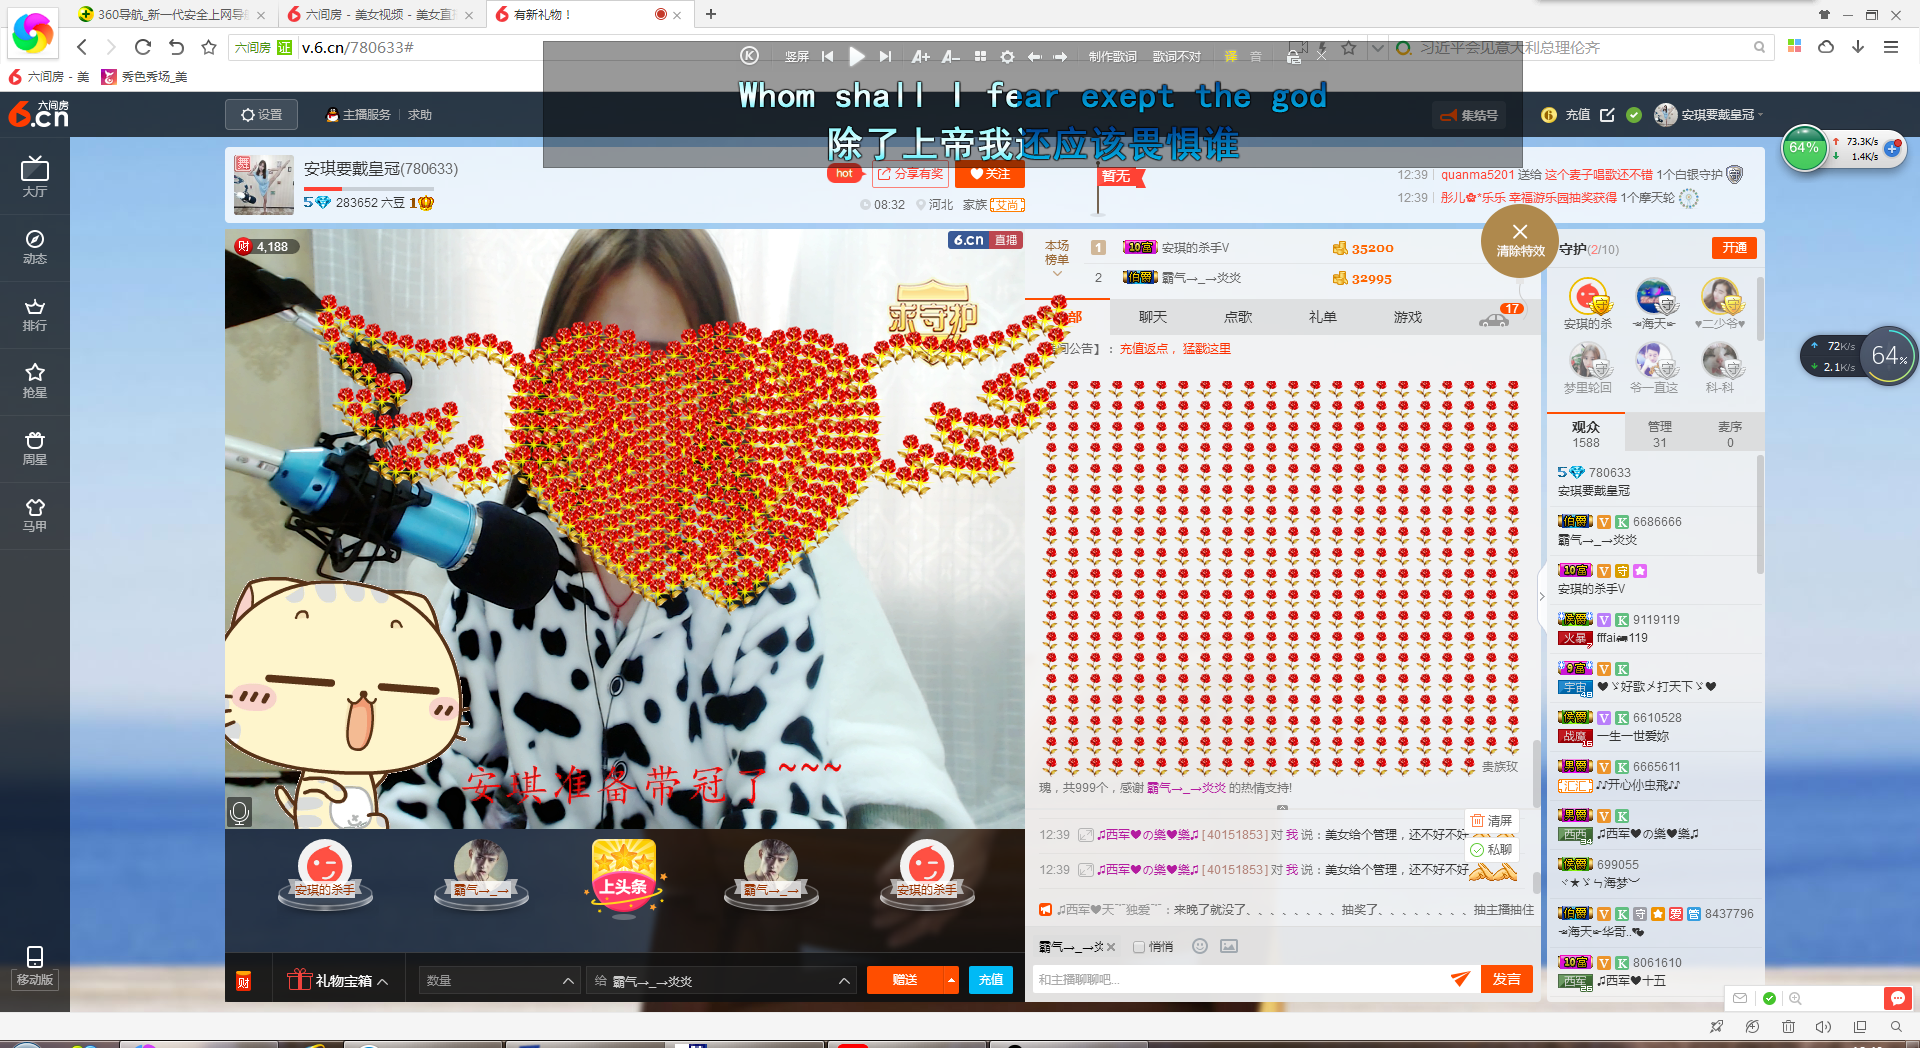Open browser hamburger menu
The height and width of the screenshot is (1048, 1920).
[x=1891, y=47]
